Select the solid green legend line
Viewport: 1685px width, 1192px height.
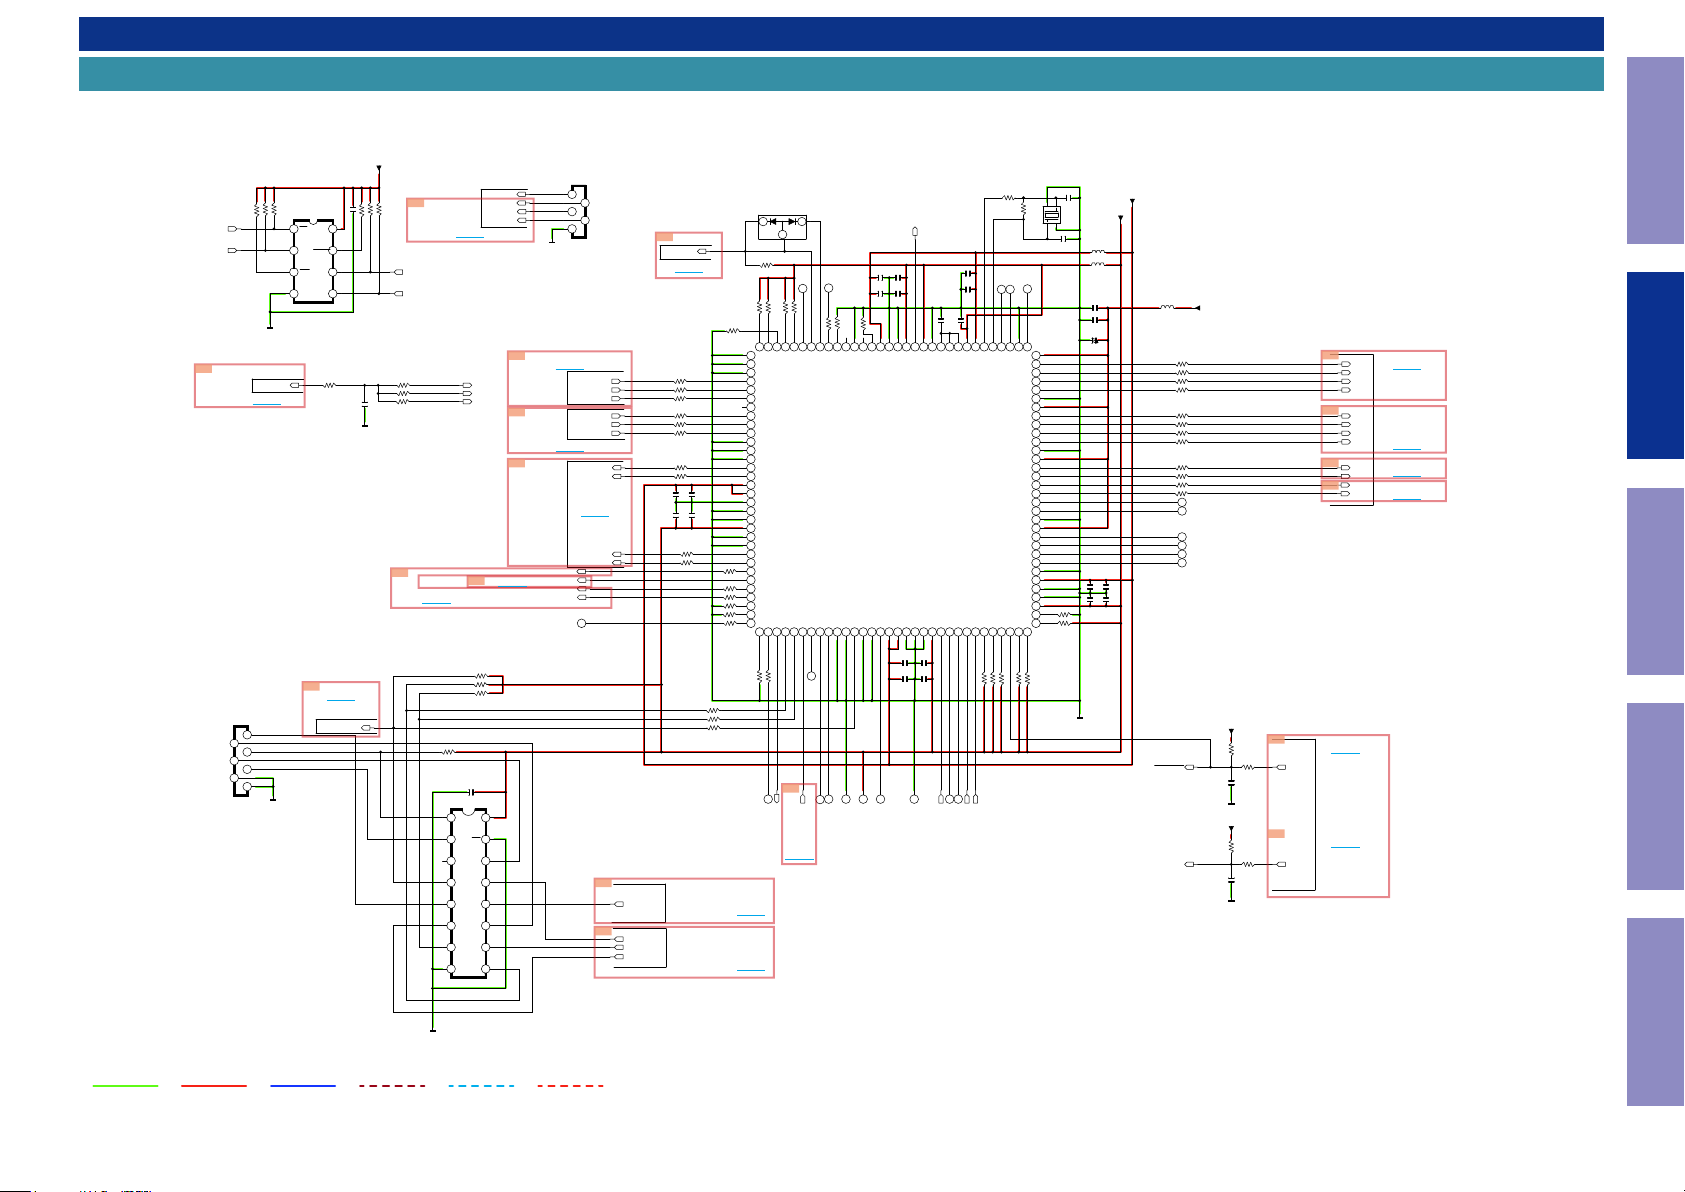125,1085
